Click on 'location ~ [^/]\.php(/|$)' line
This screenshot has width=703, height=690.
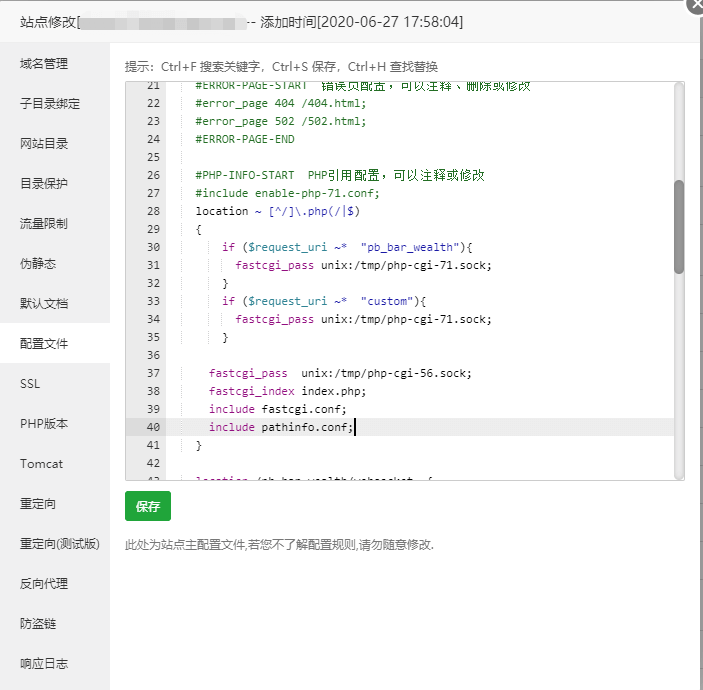coord(278,211)
